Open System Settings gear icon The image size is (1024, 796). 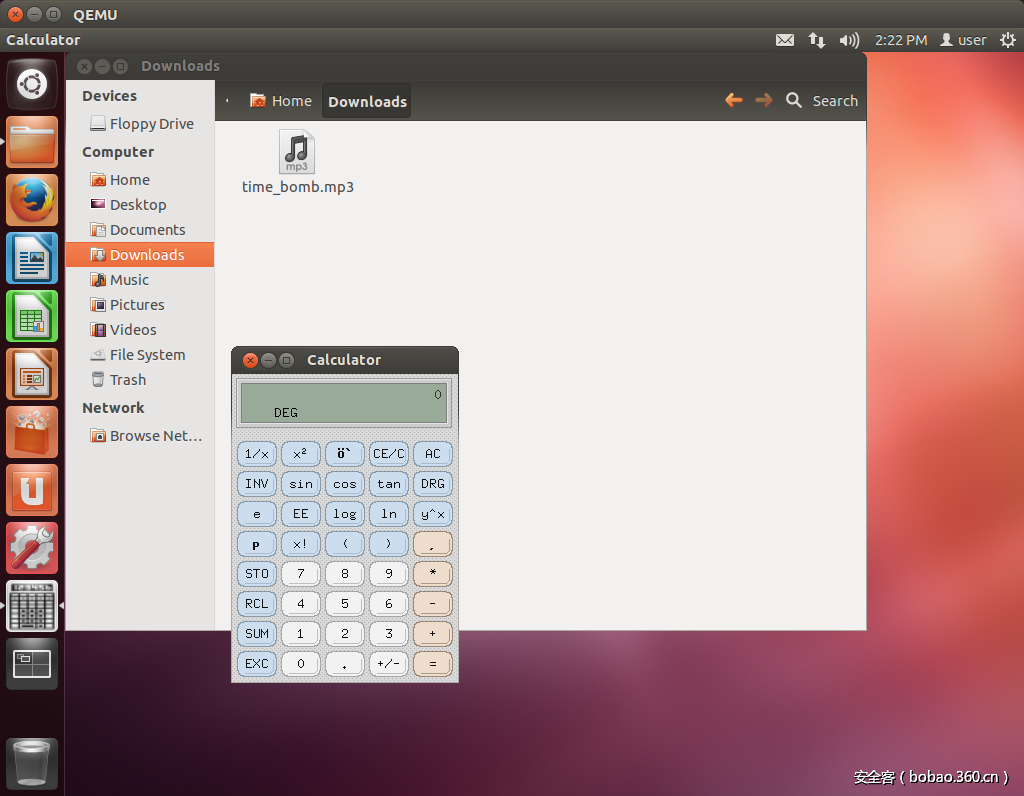tap(33, 548)
